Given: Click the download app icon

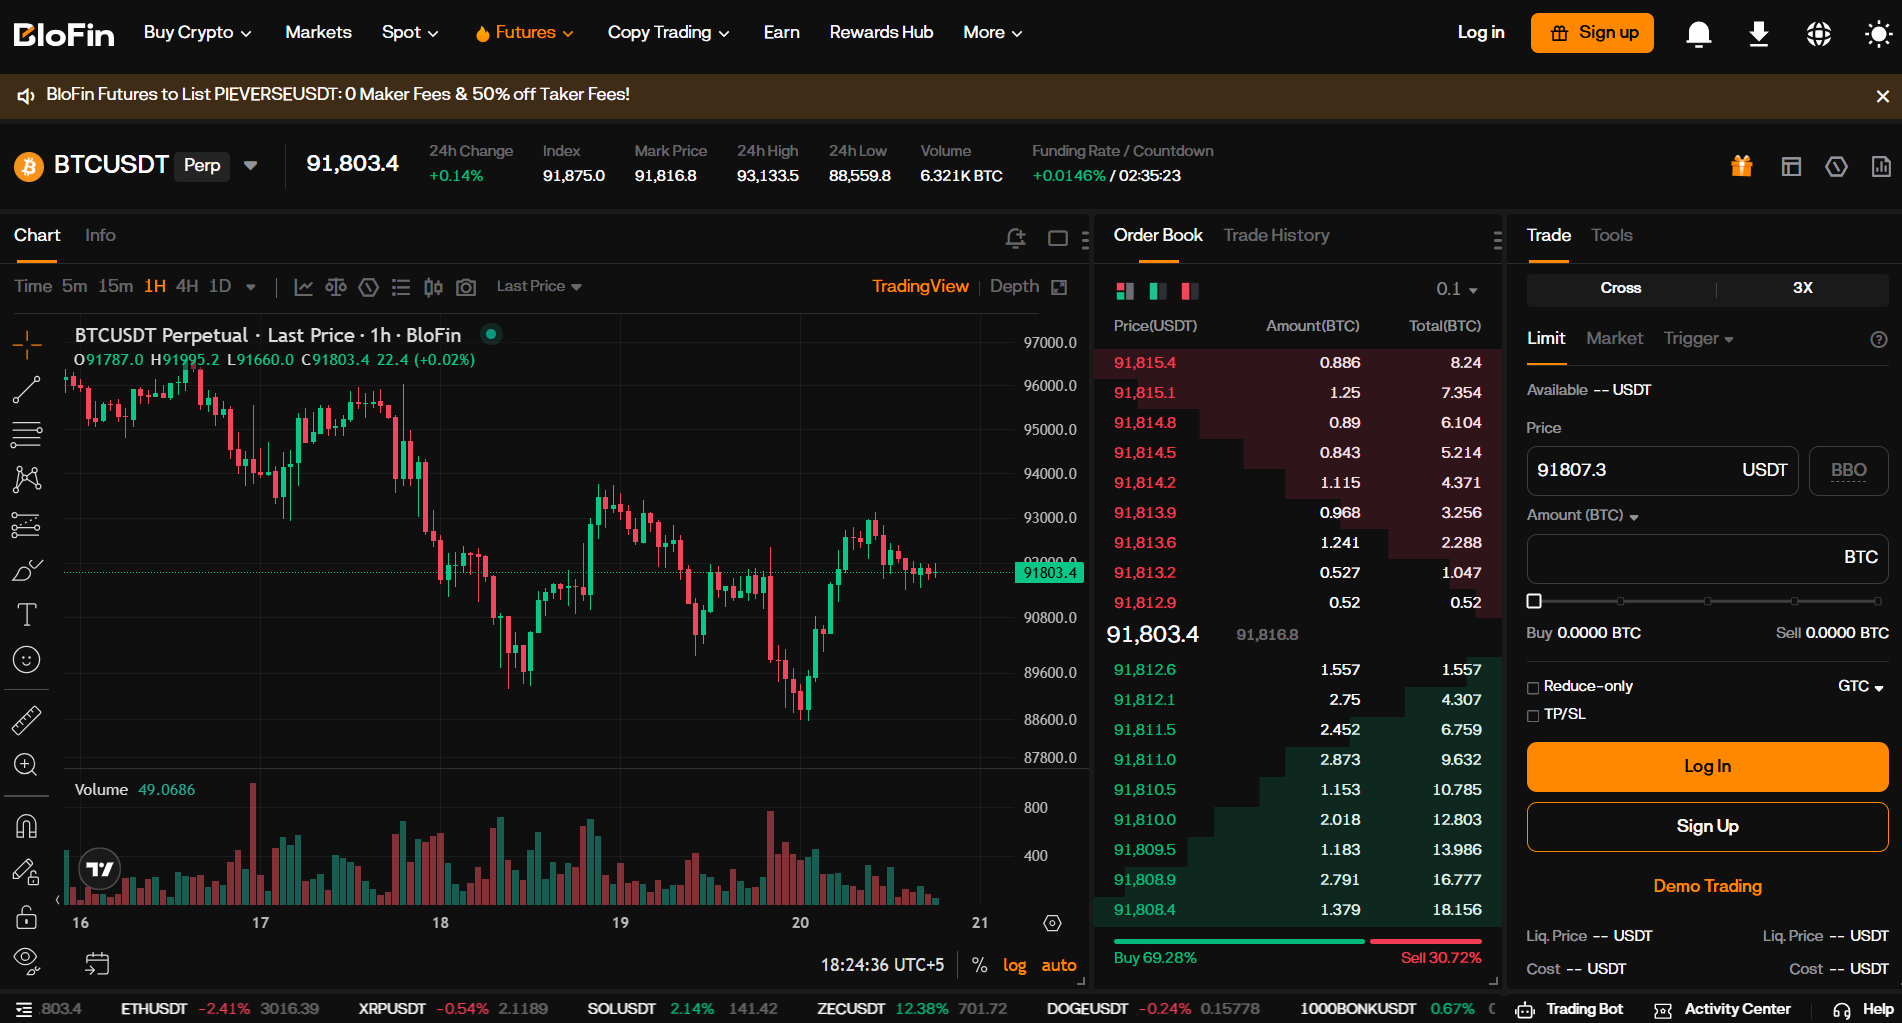Looking at the screenshot, I should point(1758,34).
